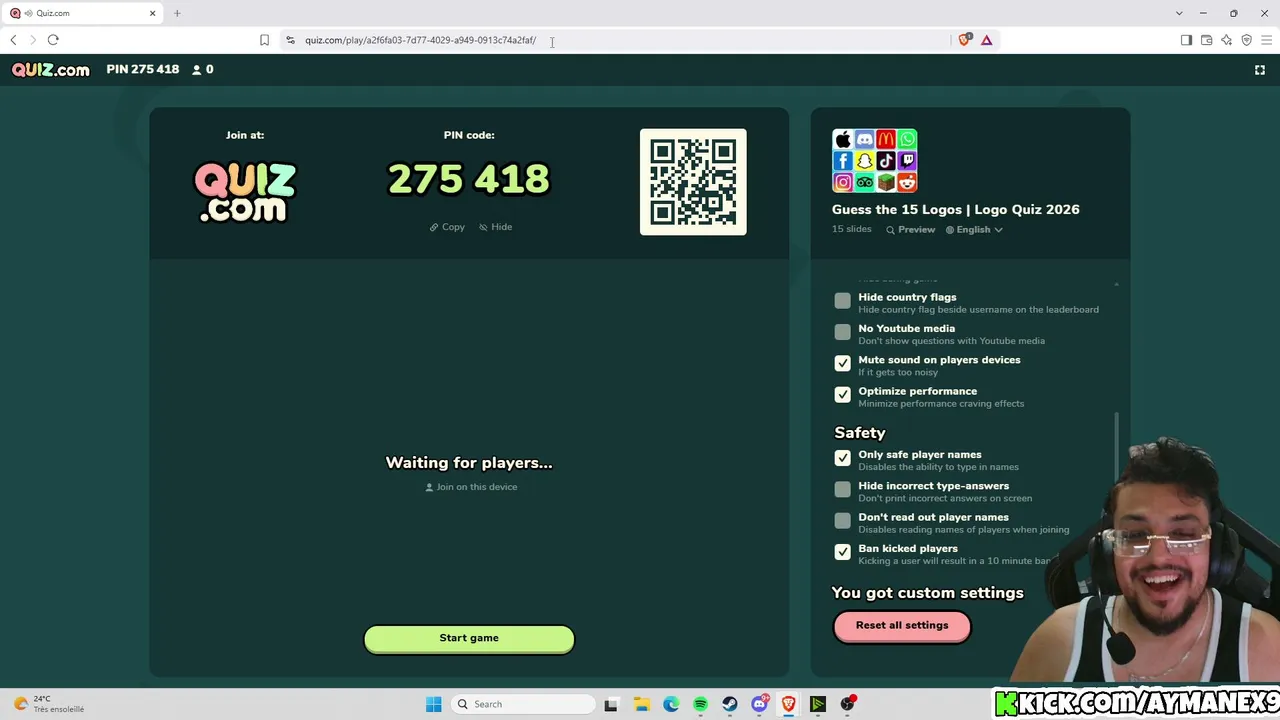Screen dimensions: 1280x720
Task: Click the Start game button
Action: tap(469, 638)
